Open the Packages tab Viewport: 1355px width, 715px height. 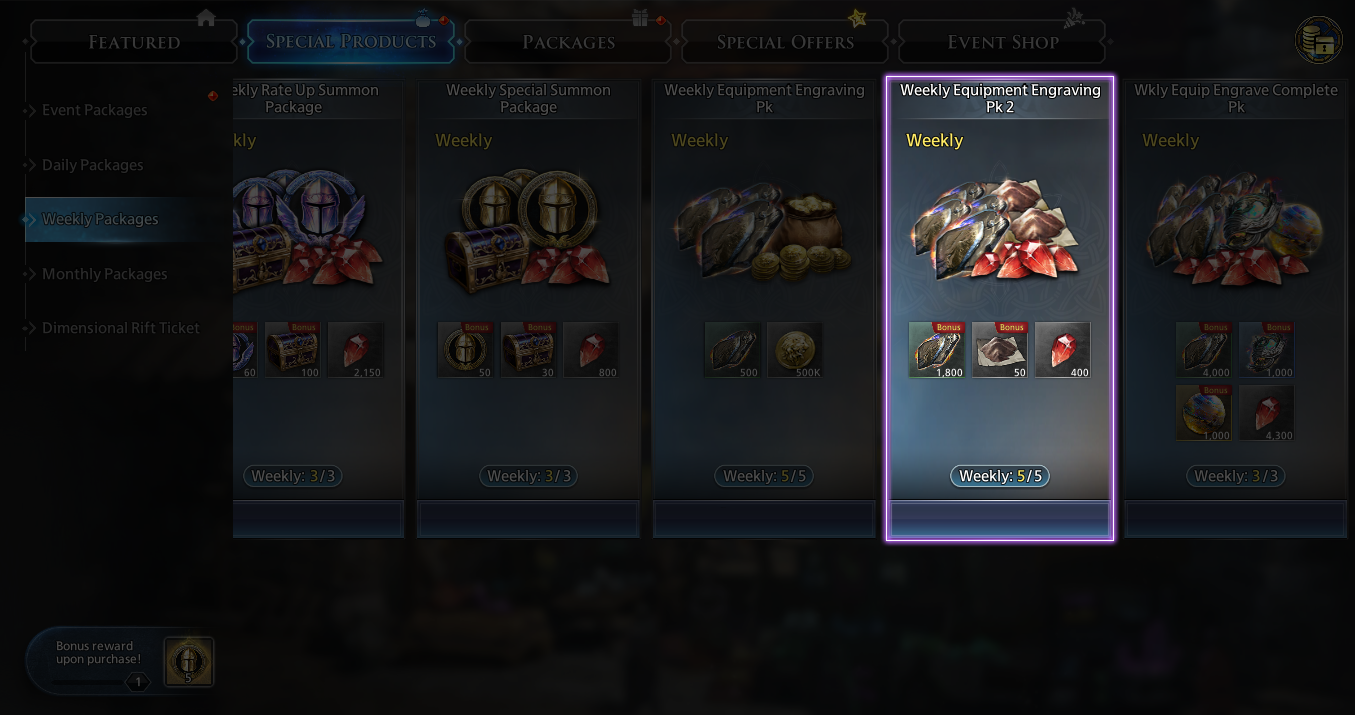coord(569,42)
